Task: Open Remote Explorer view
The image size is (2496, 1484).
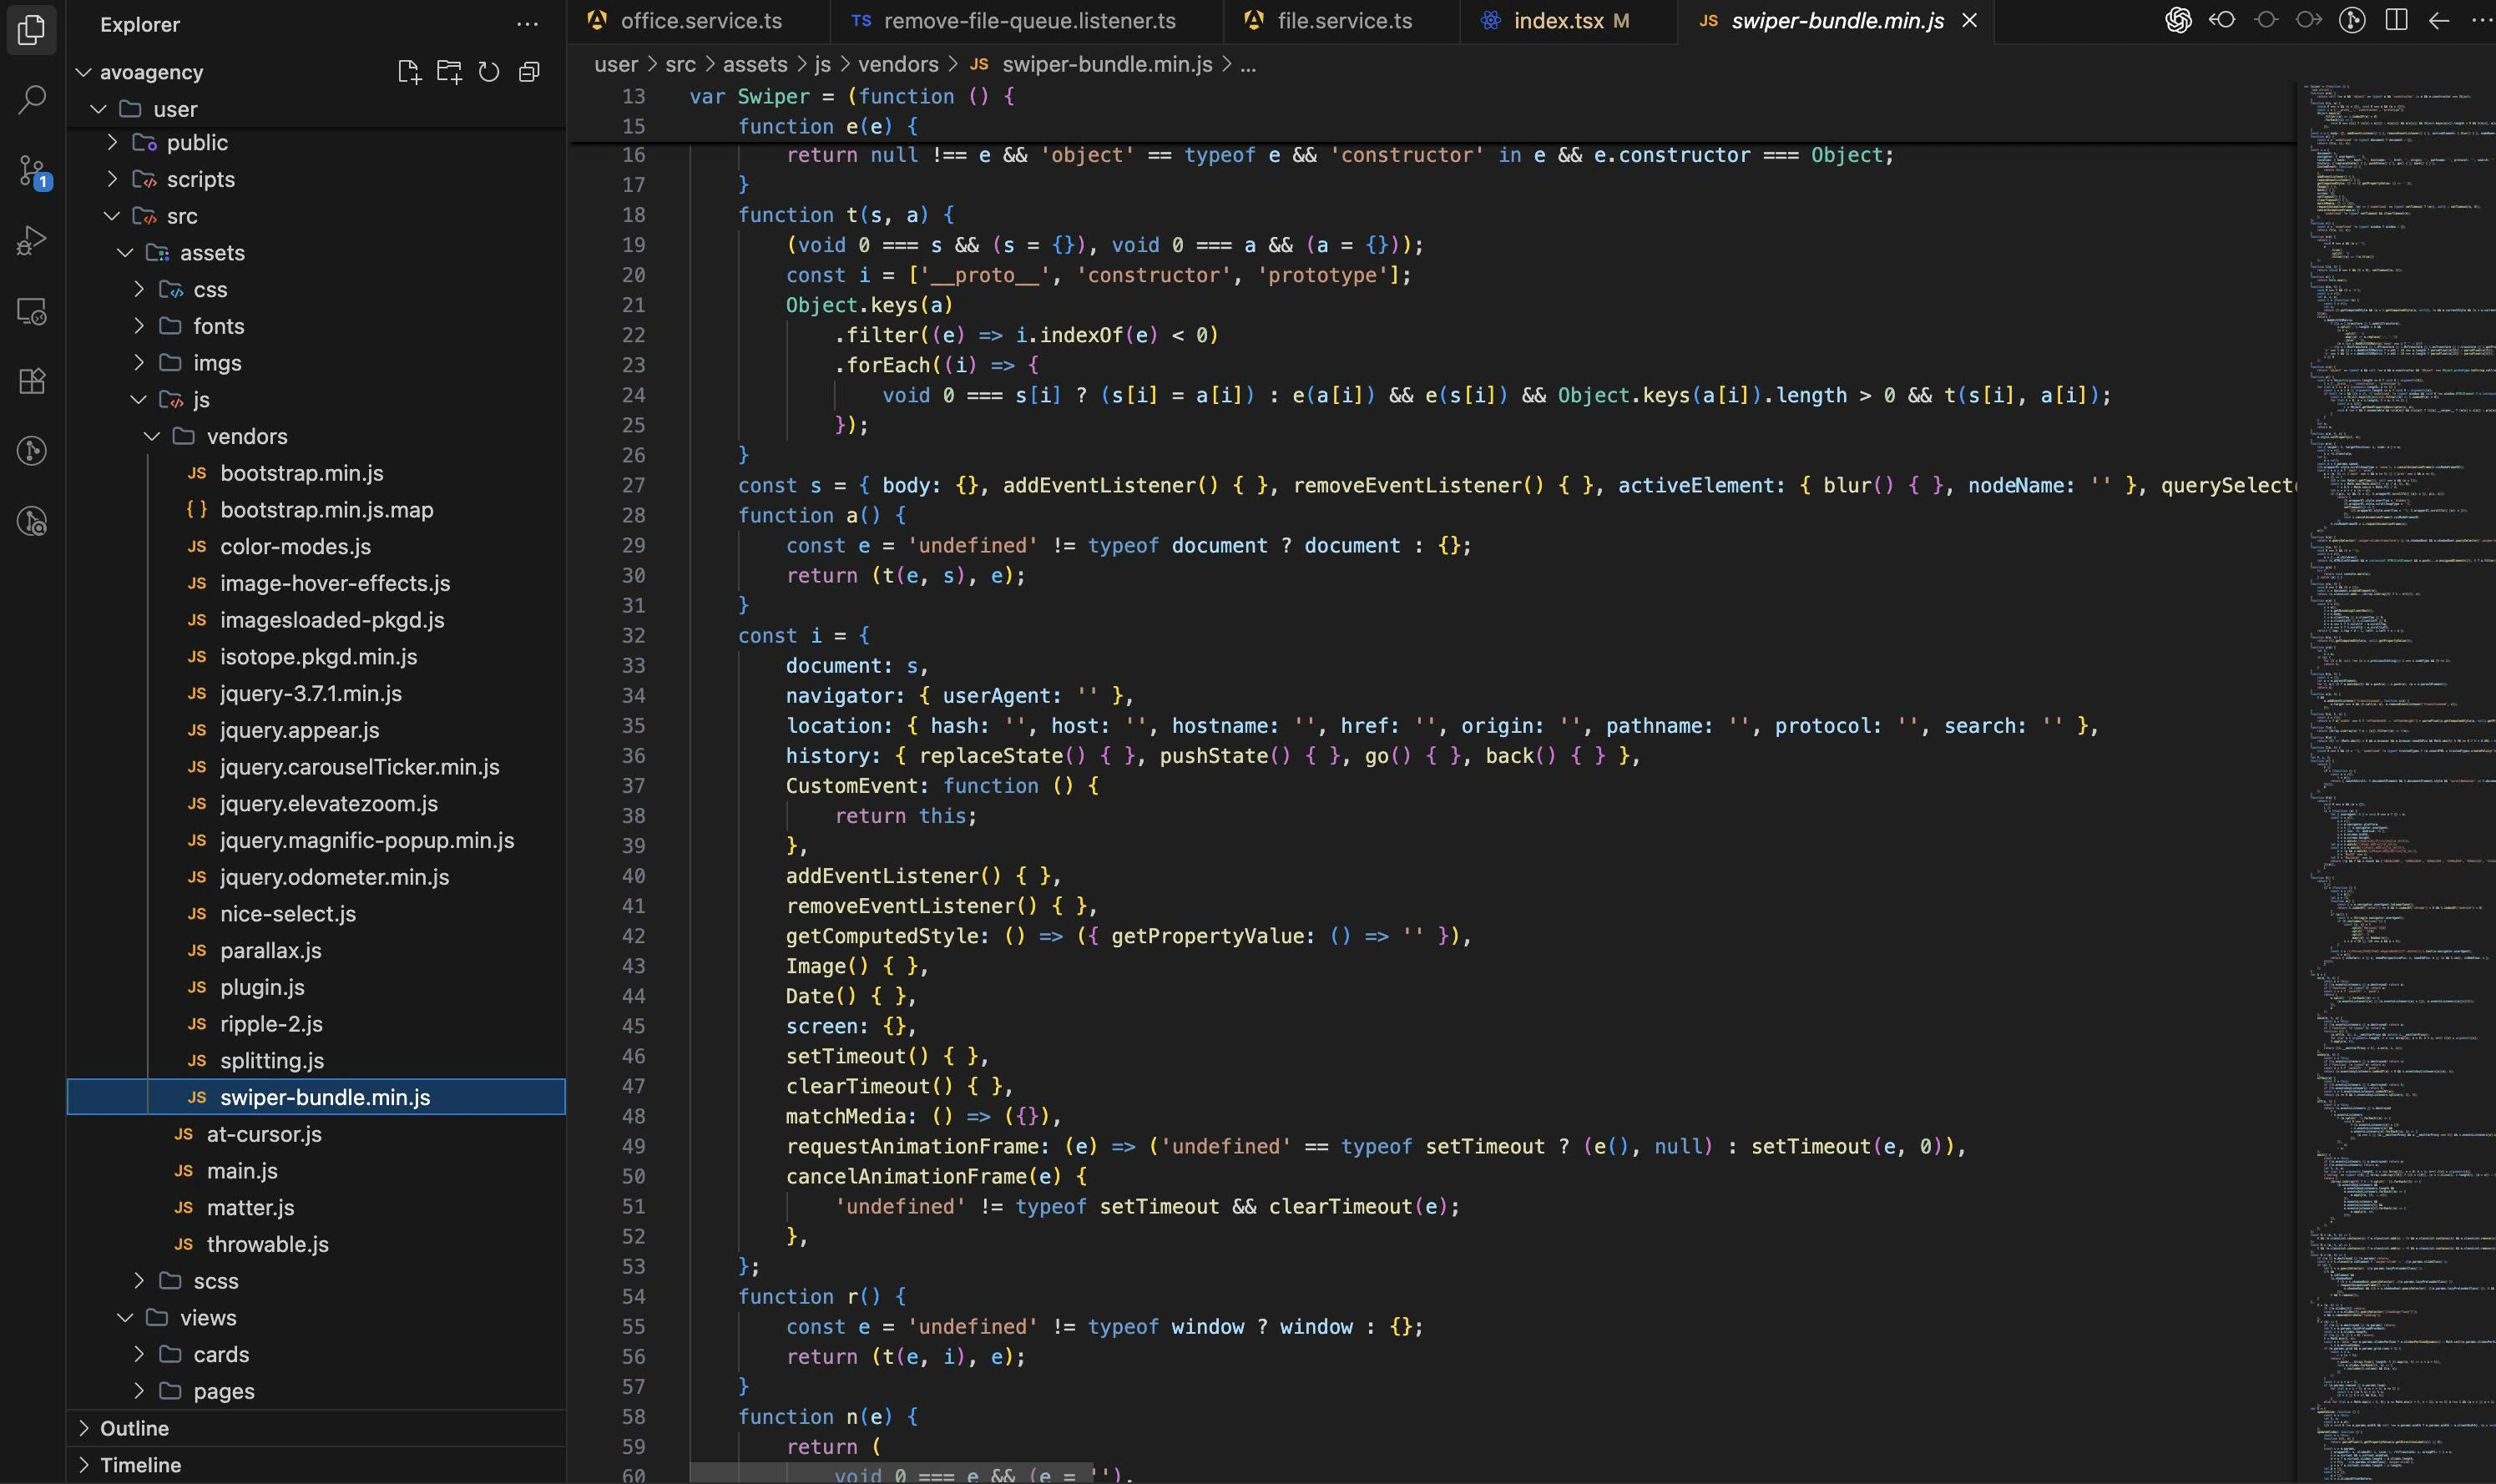Action: coord(32,311)
